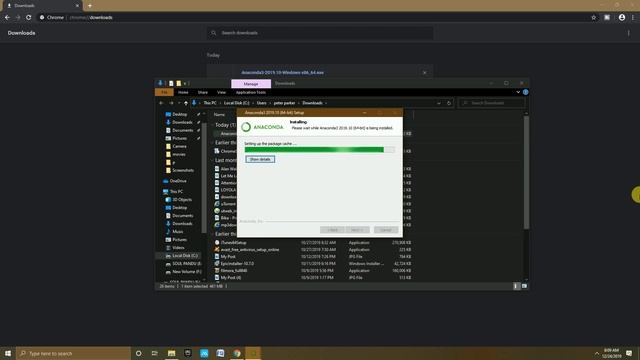Go forward in File Explorer navigation
Screen dimensions: 640x360
pos(171,103)
